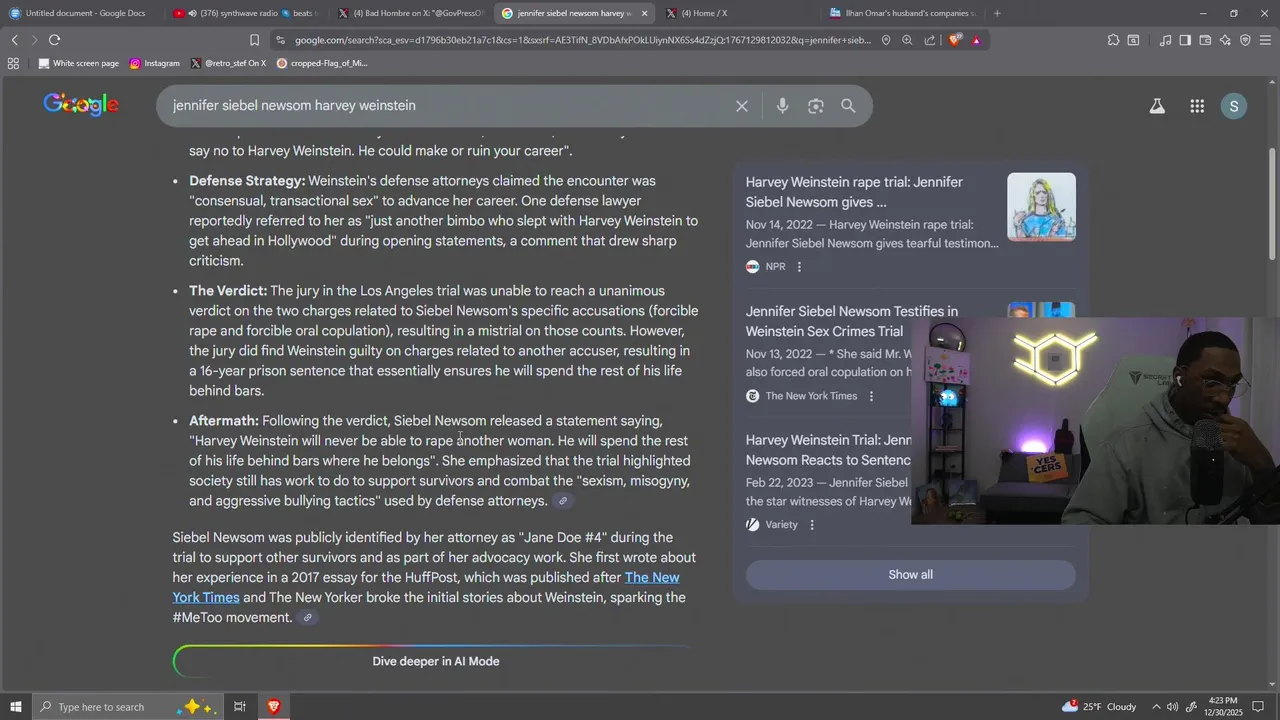Open Brave Rewards triangle icon
1280x720 pixels.
click(x=976, y=40)
